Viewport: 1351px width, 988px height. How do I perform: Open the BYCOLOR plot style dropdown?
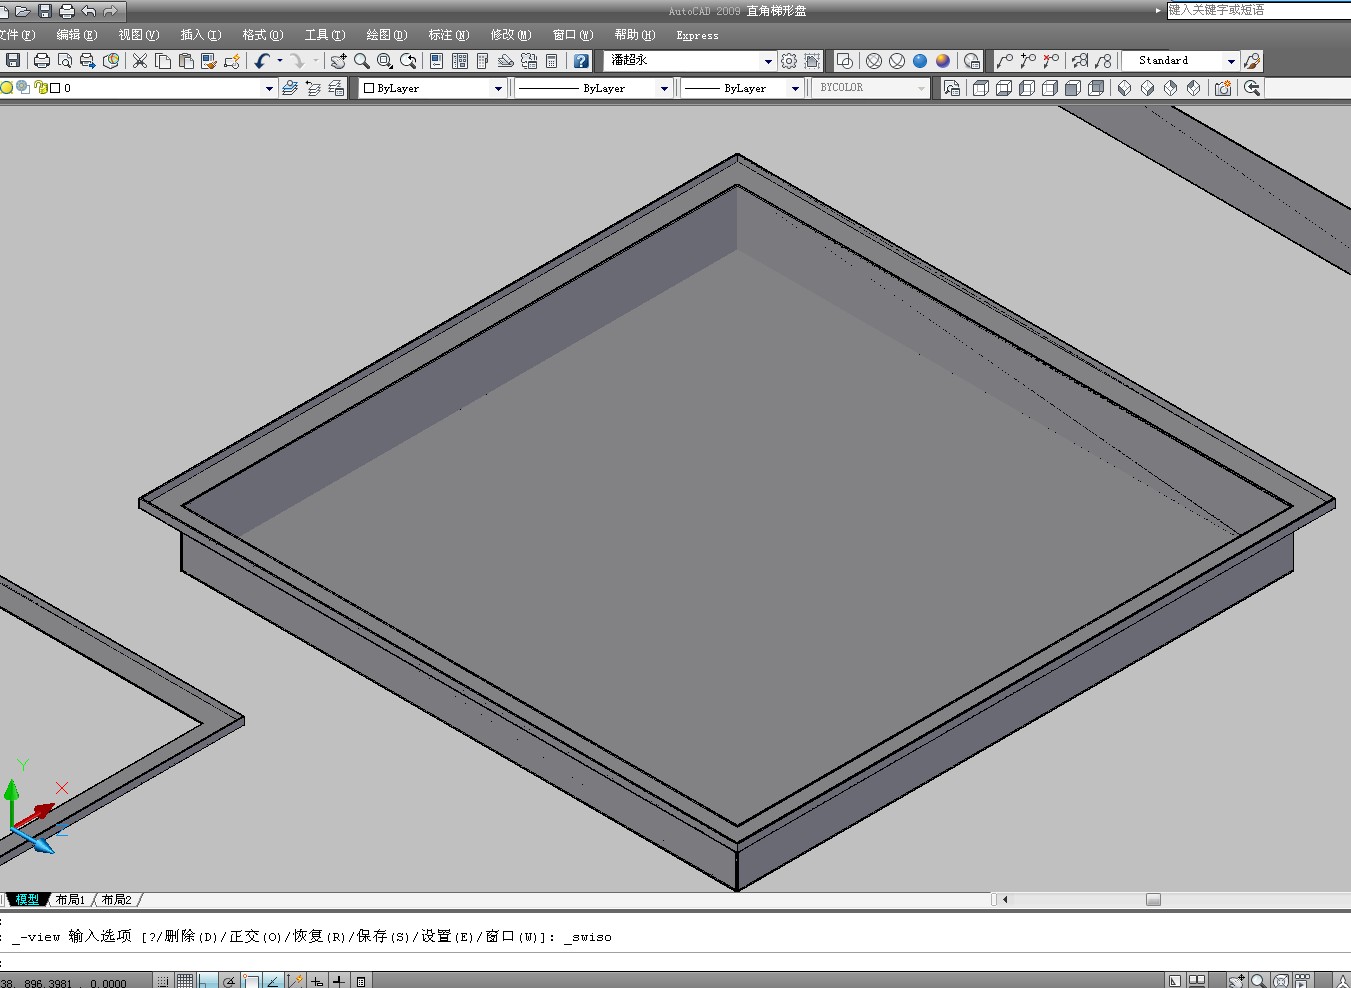(921, 88)
